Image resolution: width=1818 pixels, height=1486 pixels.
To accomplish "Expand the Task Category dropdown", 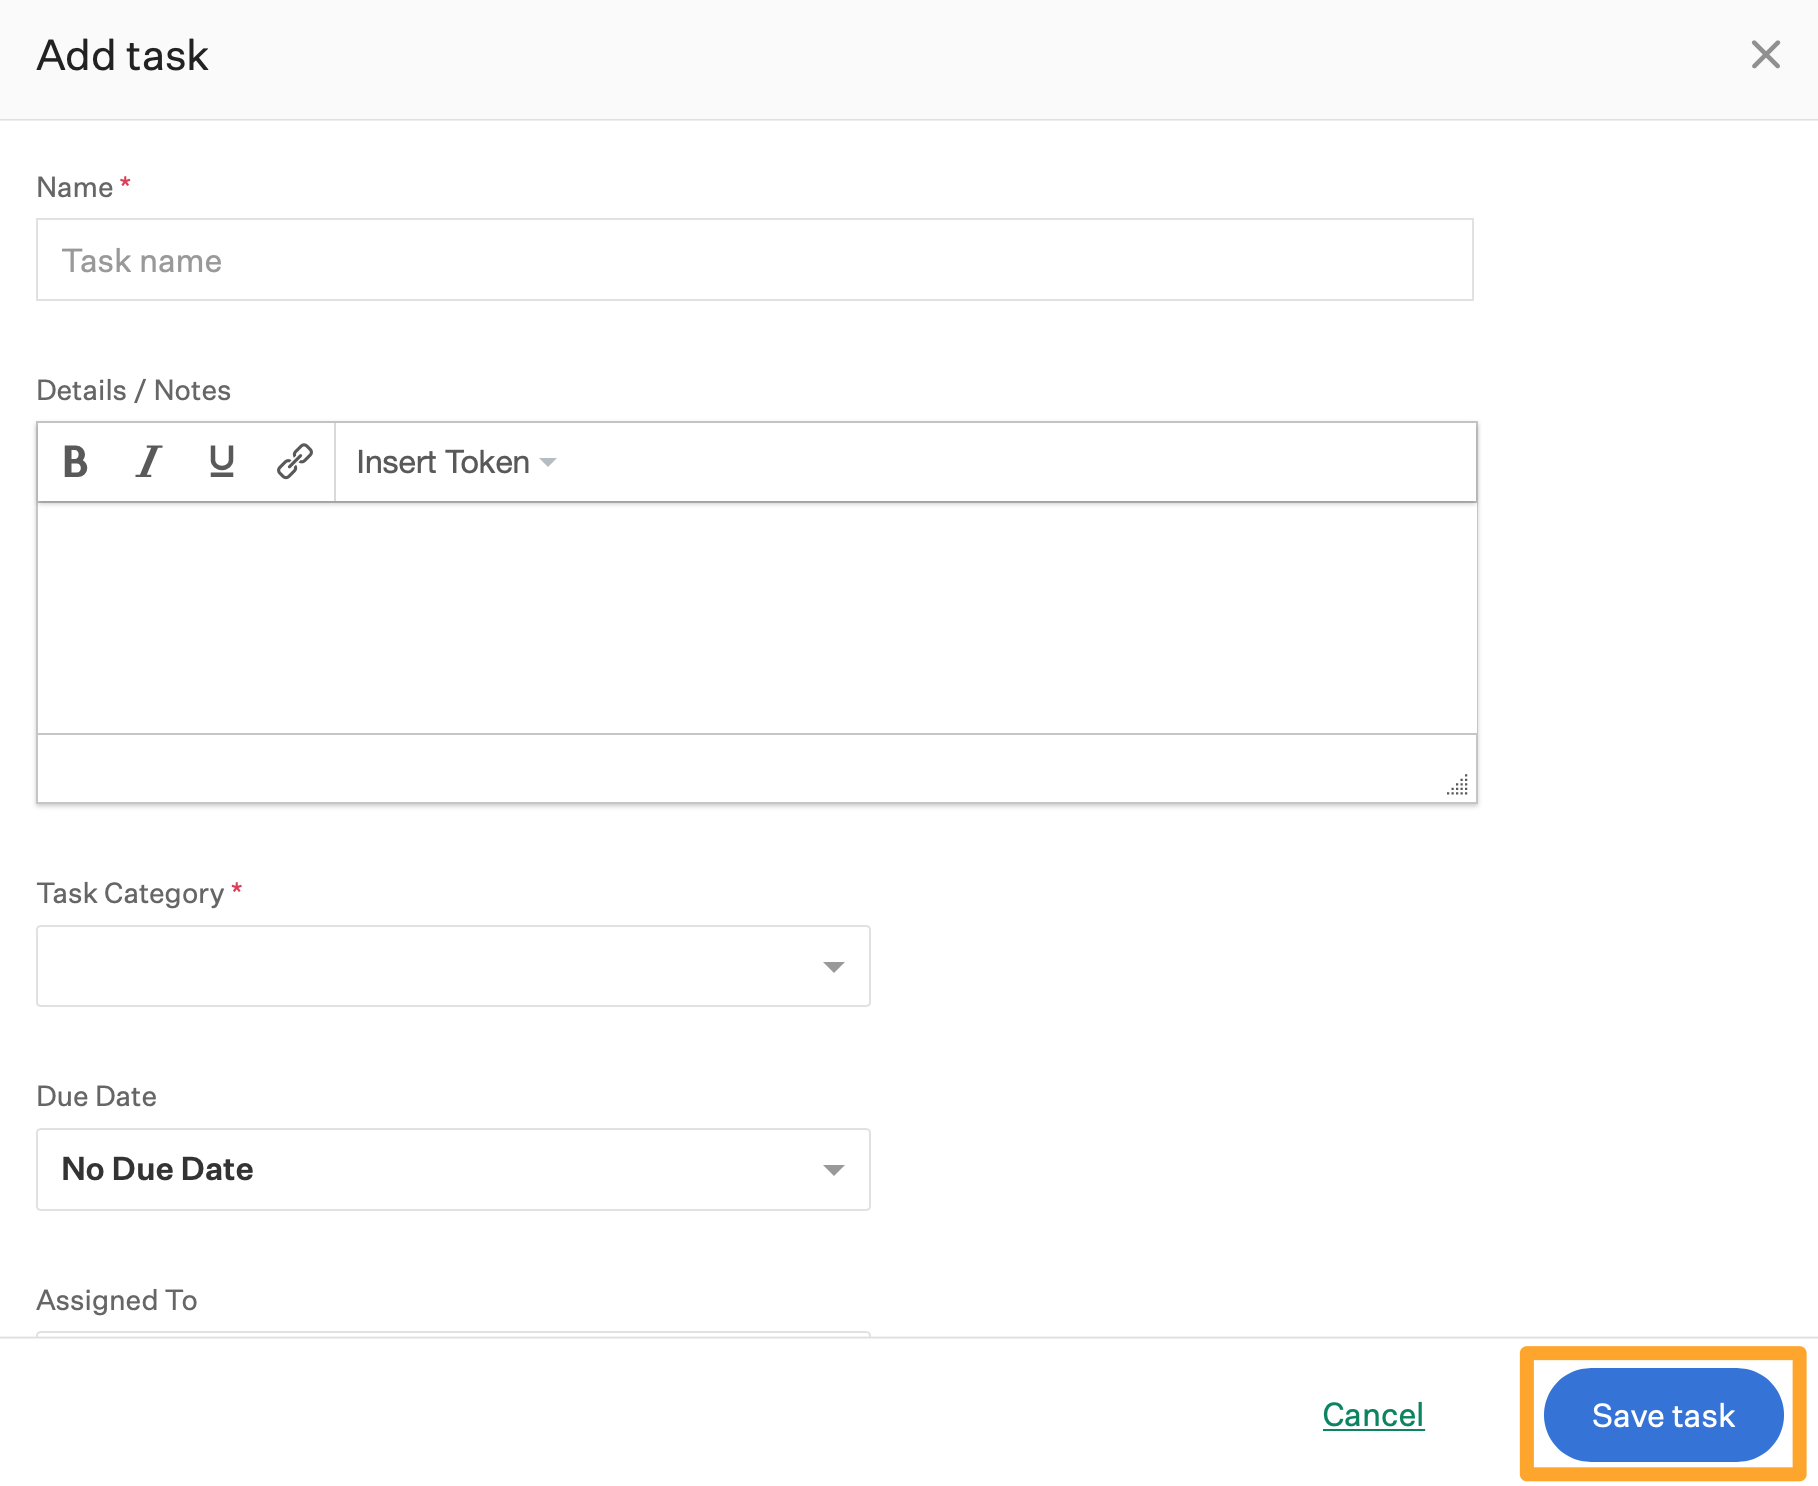I will 453,966.
